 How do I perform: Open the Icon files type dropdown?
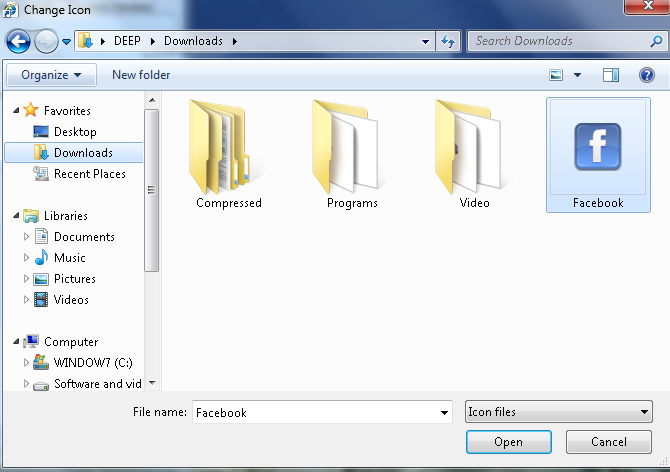point(558,412)
